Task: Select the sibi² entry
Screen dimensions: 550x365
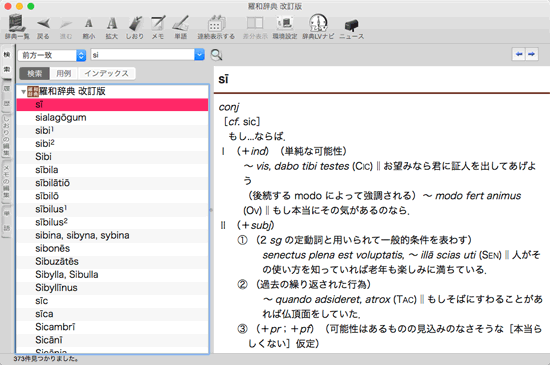Action: [x=112, y=144]
